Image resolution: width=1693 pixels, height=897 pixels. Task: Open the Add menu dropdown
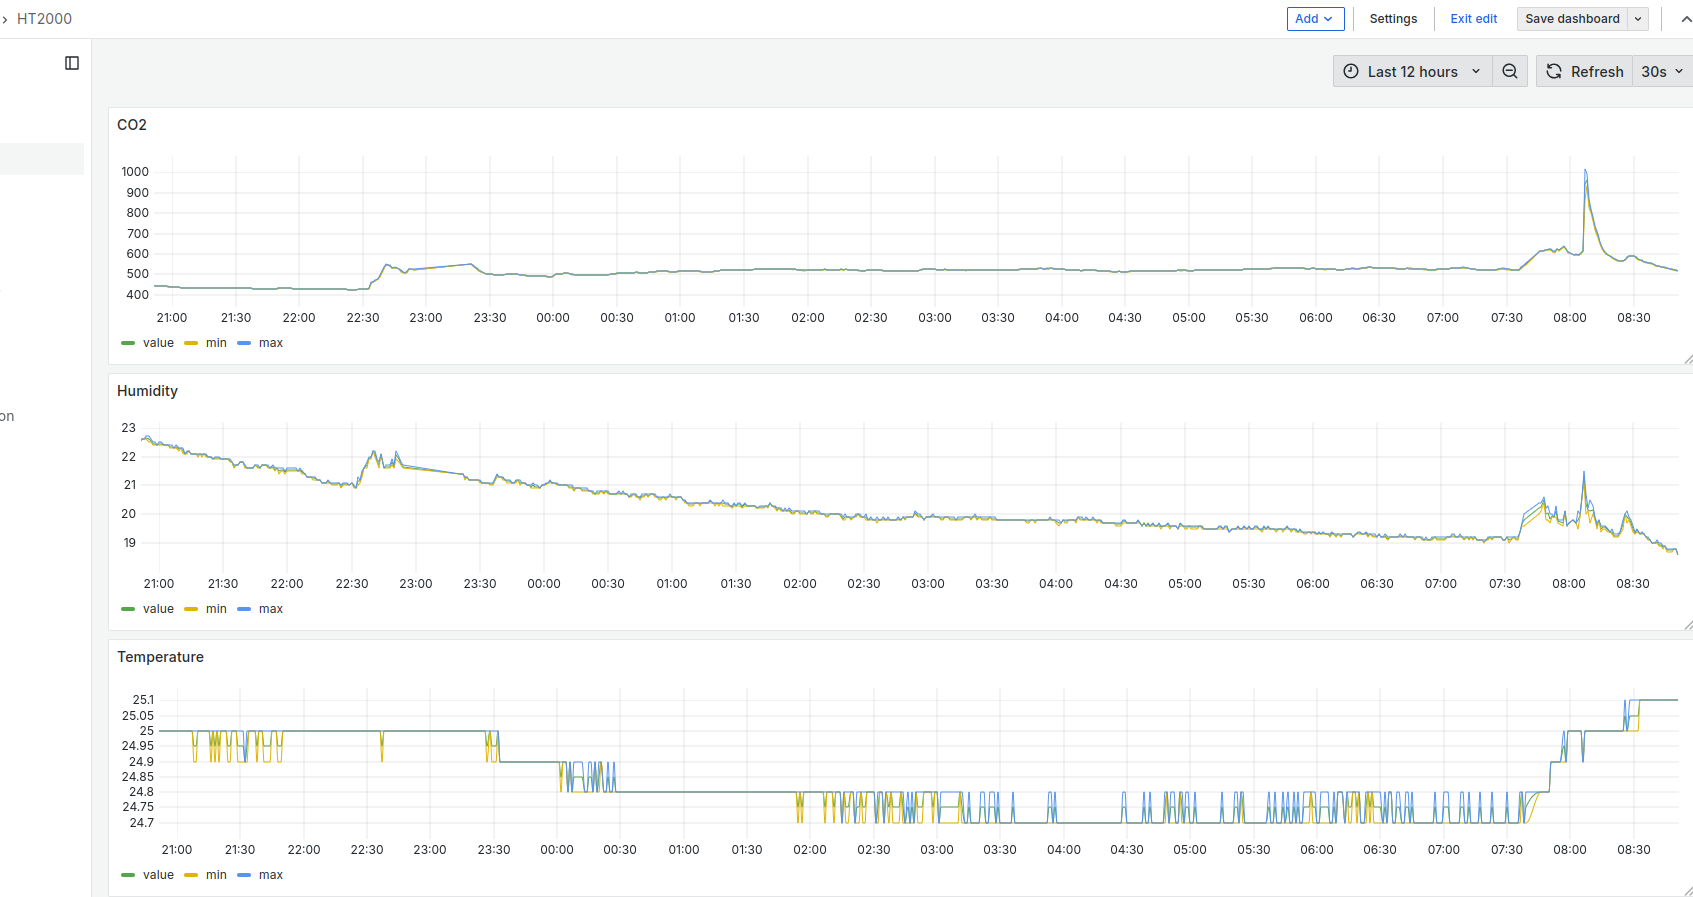(1315, 19)
